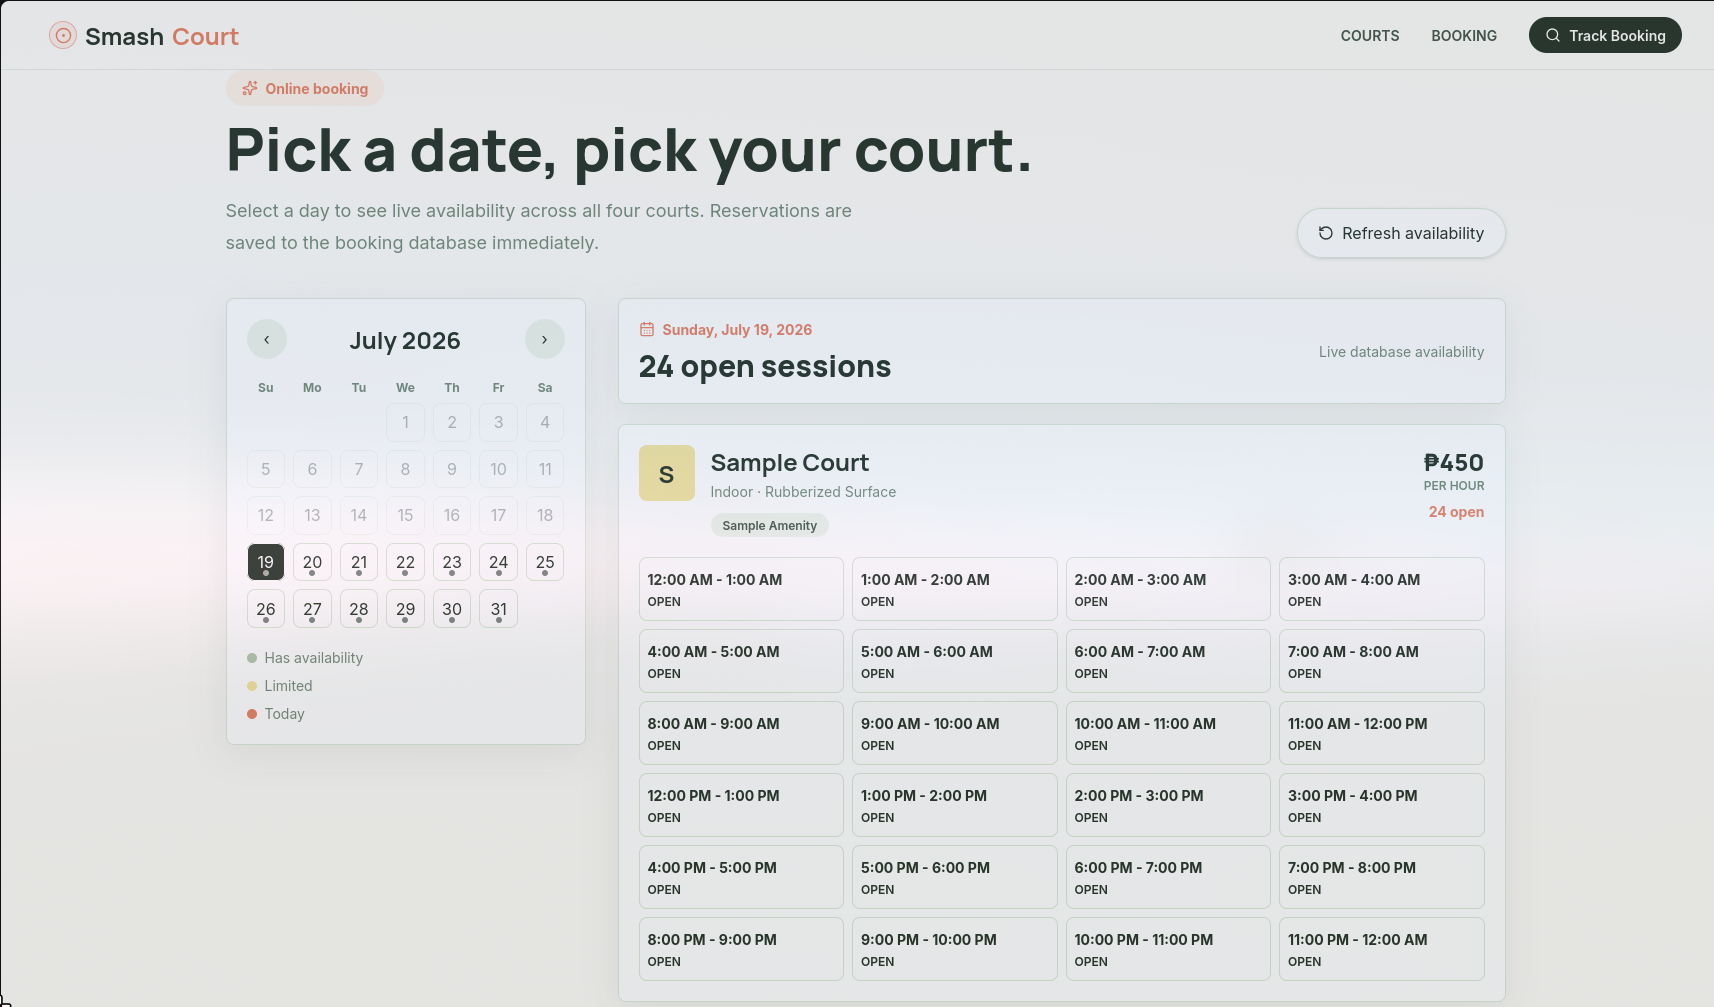Image resolution: width=1714 pixels, height=1007 pixels.
Task: Click the Sample Court "S" avatar
Action: coord(667,473)
